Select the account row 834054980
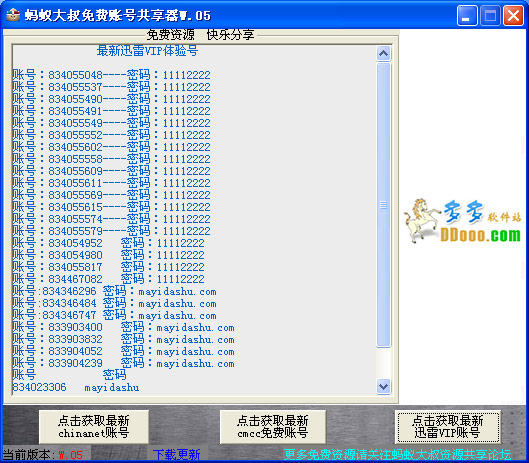 point(109,255)
